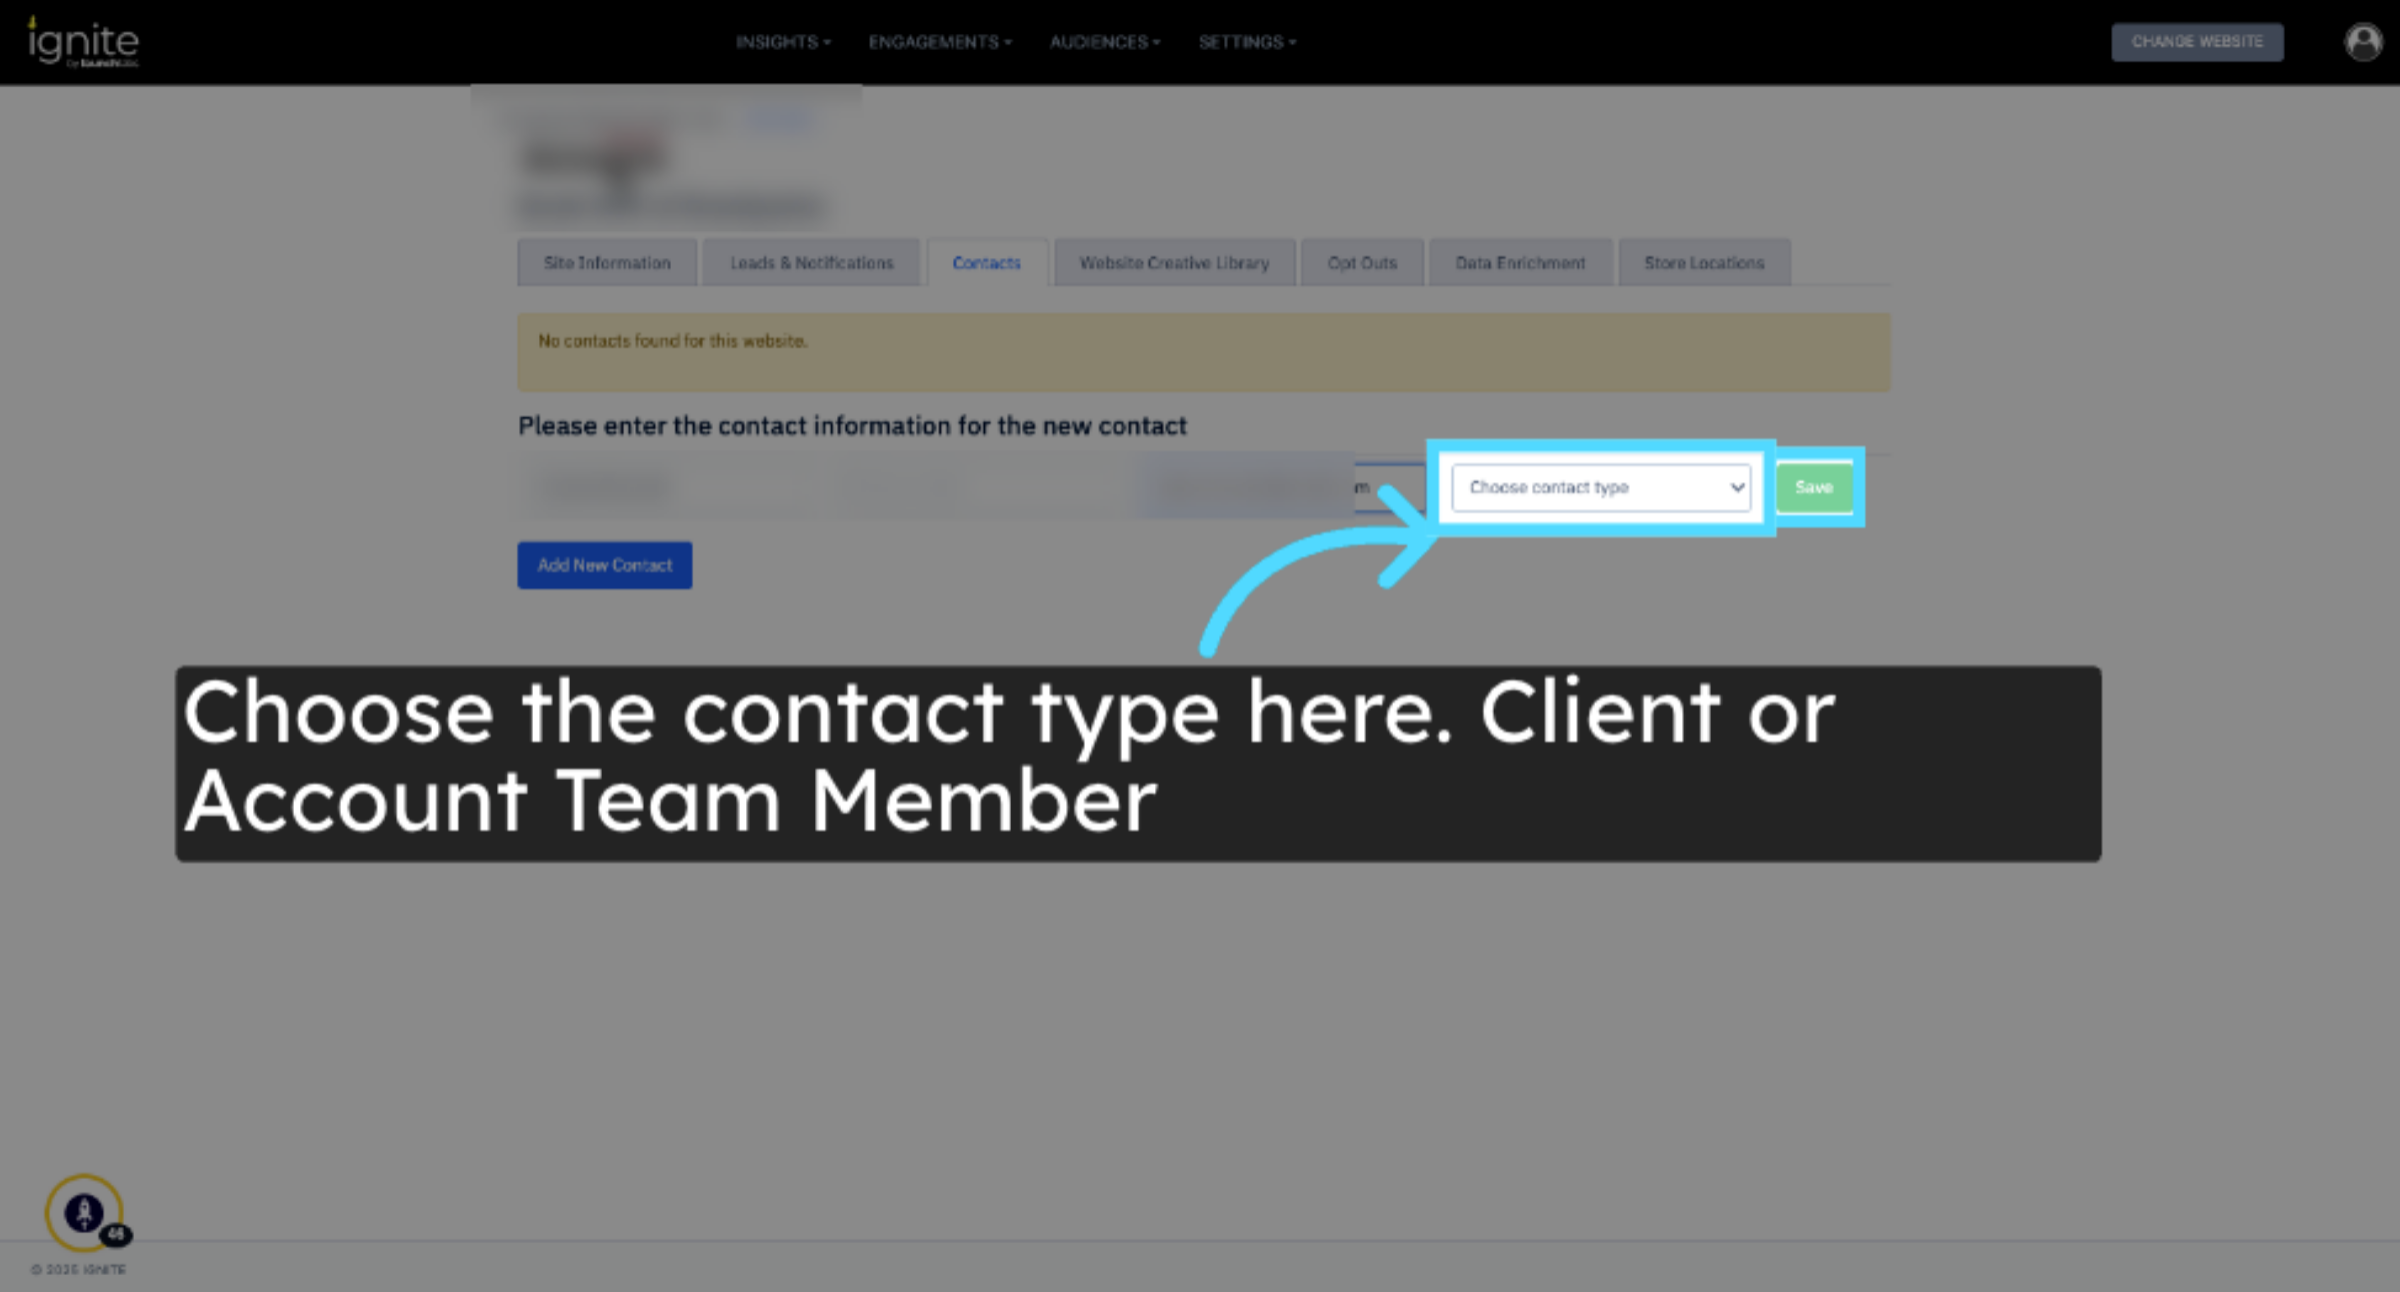The height and width of the screenshot is (1292, 2400).
Task: Click the green Save button
Action: click(x=1814, y=488)
